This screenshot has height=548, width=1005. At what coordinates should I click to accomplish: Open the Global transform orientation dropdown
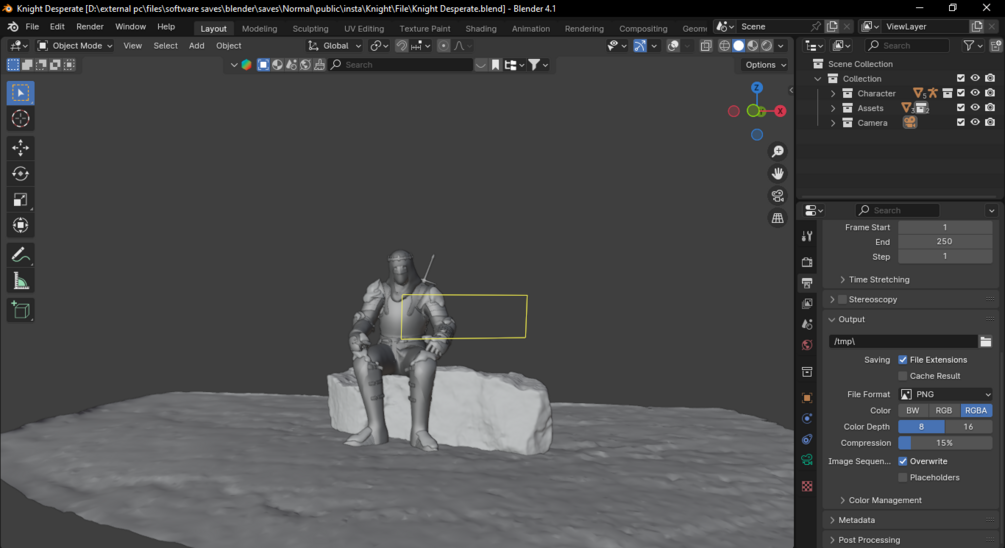(x=335, y=46)
